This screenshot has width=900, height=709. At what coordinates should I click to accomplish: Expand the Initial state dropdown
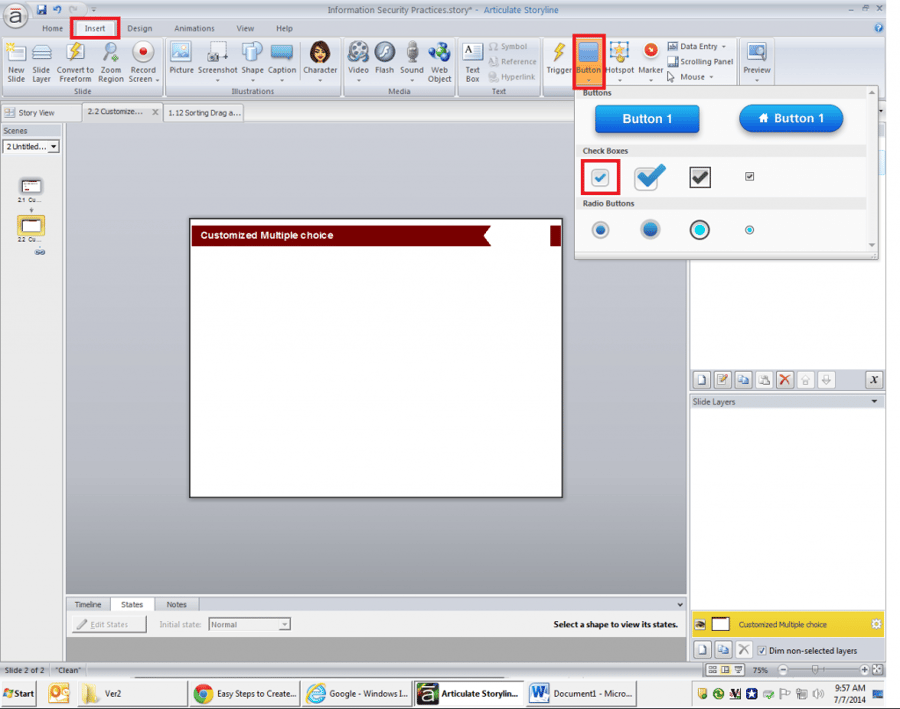[282, 624]
